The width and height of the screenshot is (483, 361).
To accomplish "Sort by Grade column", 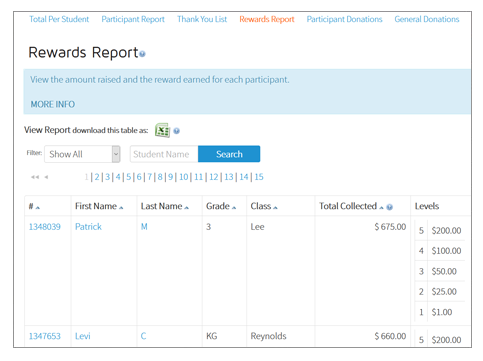I will click(x=221, y=206).
